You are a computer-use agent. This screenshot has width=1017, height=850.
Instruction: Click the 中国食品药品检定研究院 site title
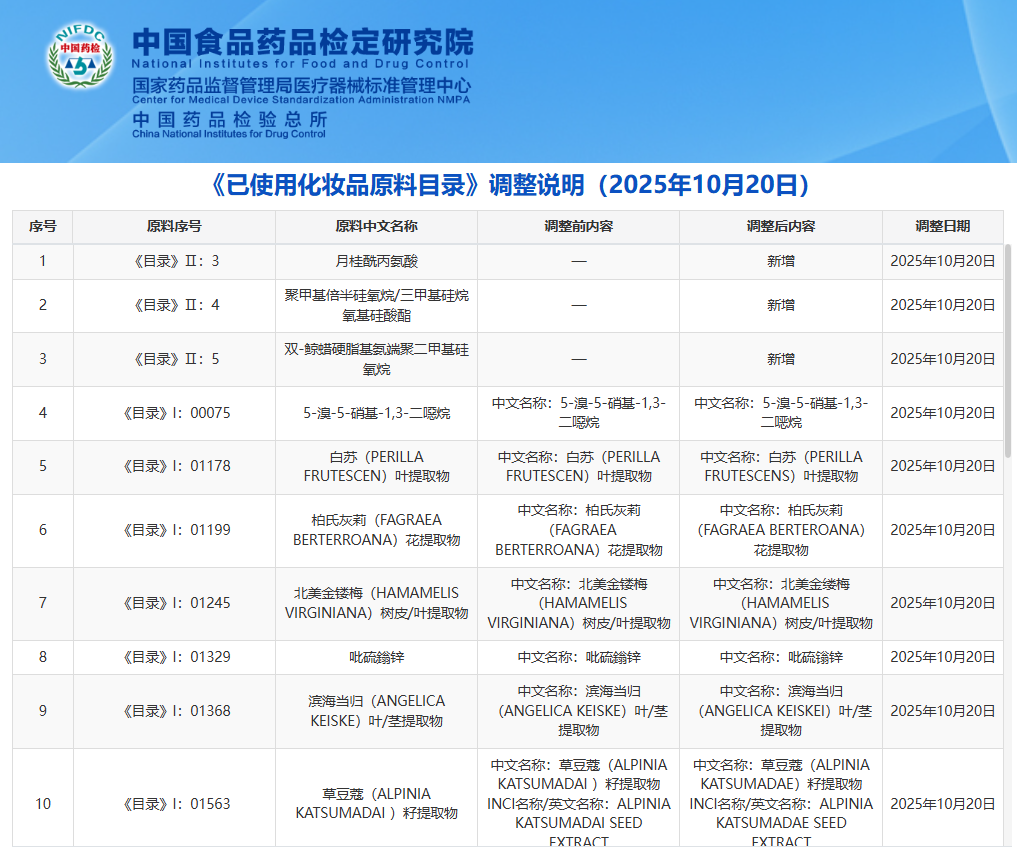click(x=302, y=41)
